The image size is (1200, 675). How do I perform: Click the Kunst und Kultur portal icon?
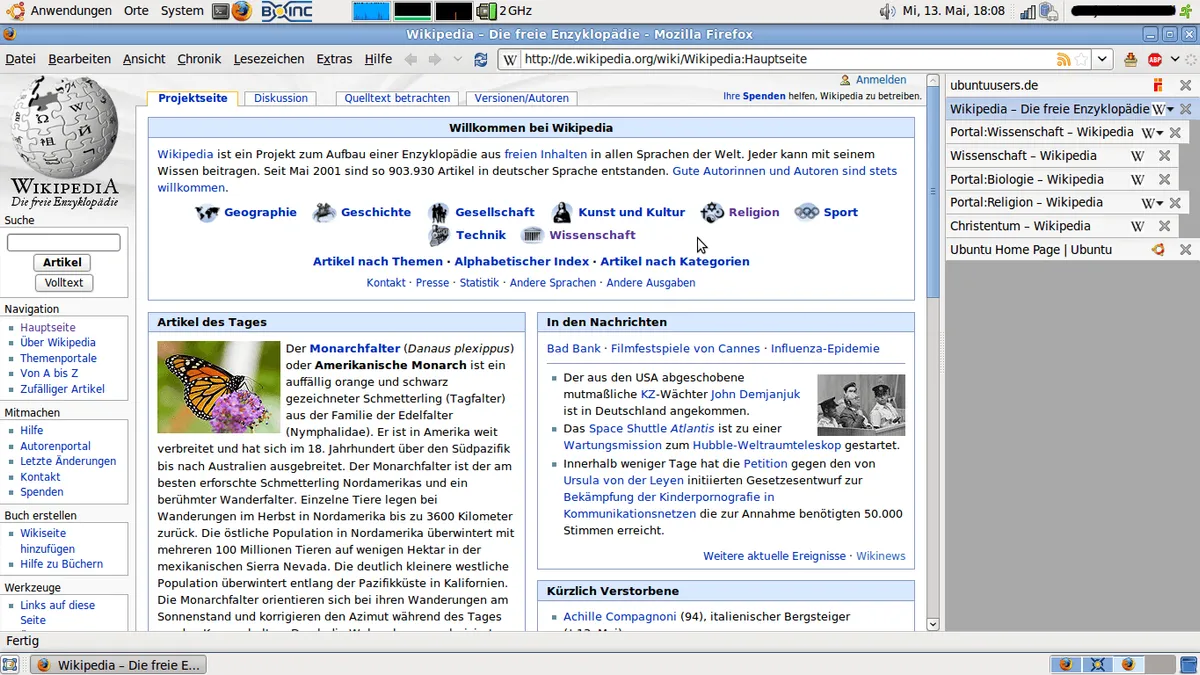coord(562,212)
